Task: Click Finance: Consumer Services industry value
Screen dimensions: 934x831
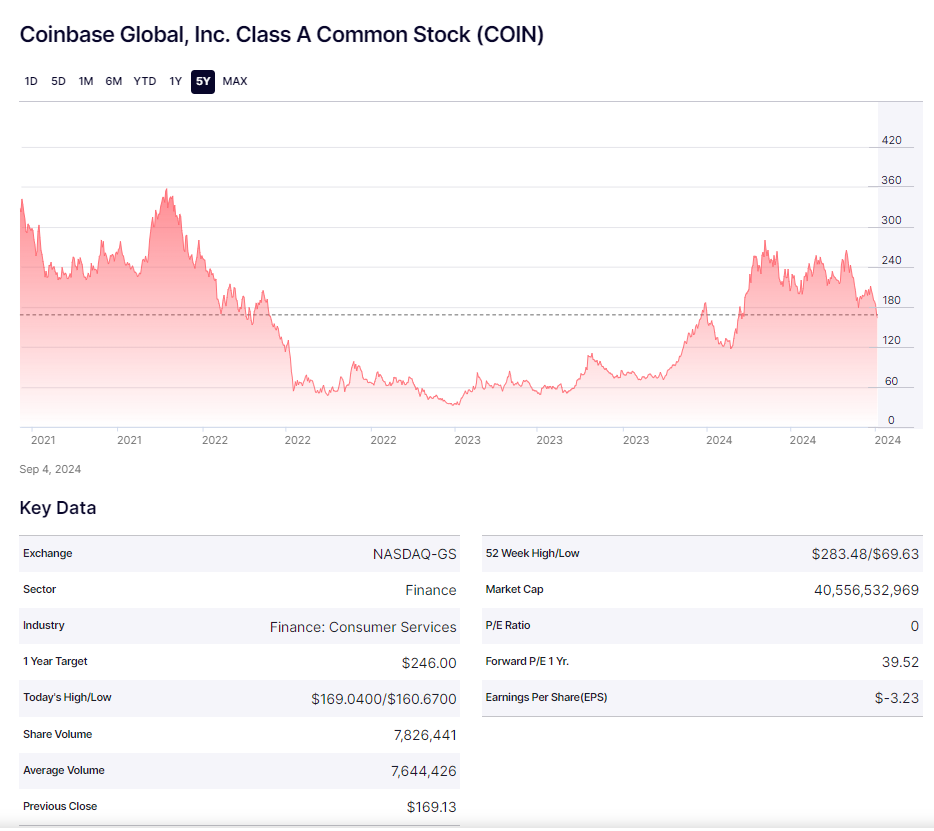Action: pyautogui.click(x=363, y=627)
